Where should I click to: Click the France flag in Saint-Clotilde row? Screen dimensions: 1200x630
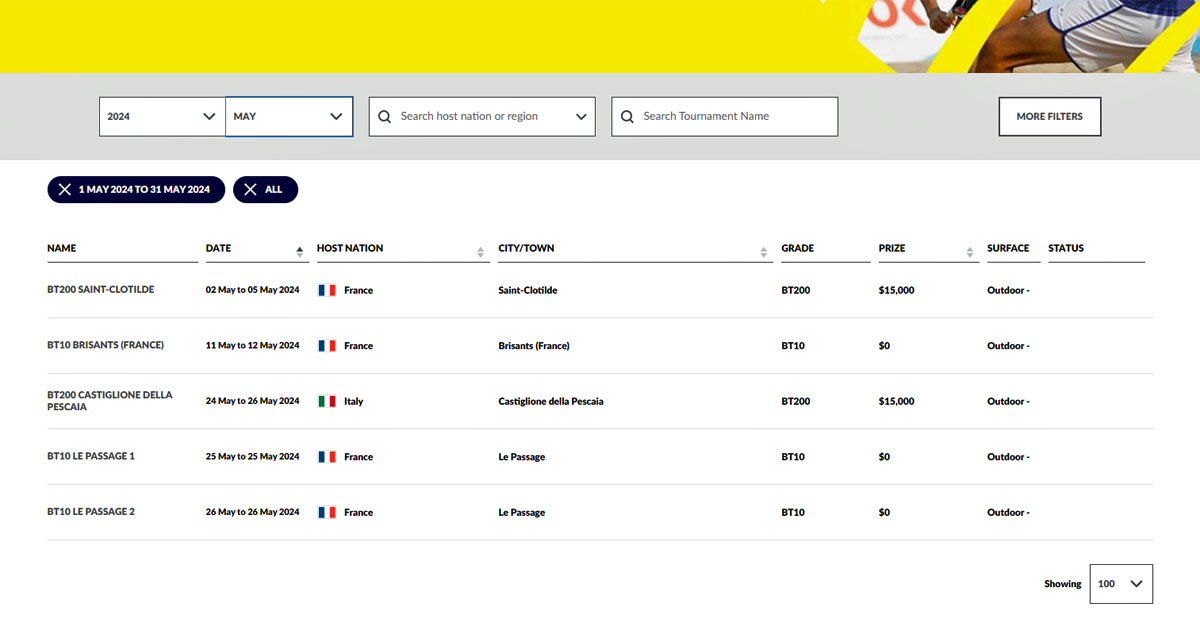(x=327, y=290)
